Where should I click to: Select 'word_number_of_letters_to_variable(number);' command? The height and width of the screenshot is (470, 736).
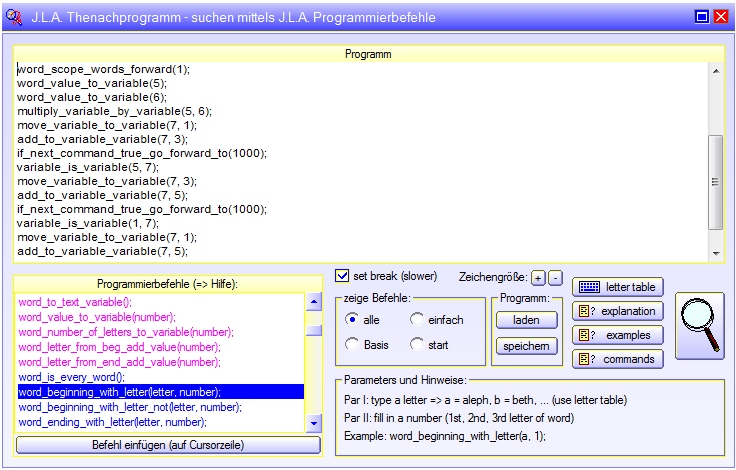pyautogui.click(x=161, y=332)
